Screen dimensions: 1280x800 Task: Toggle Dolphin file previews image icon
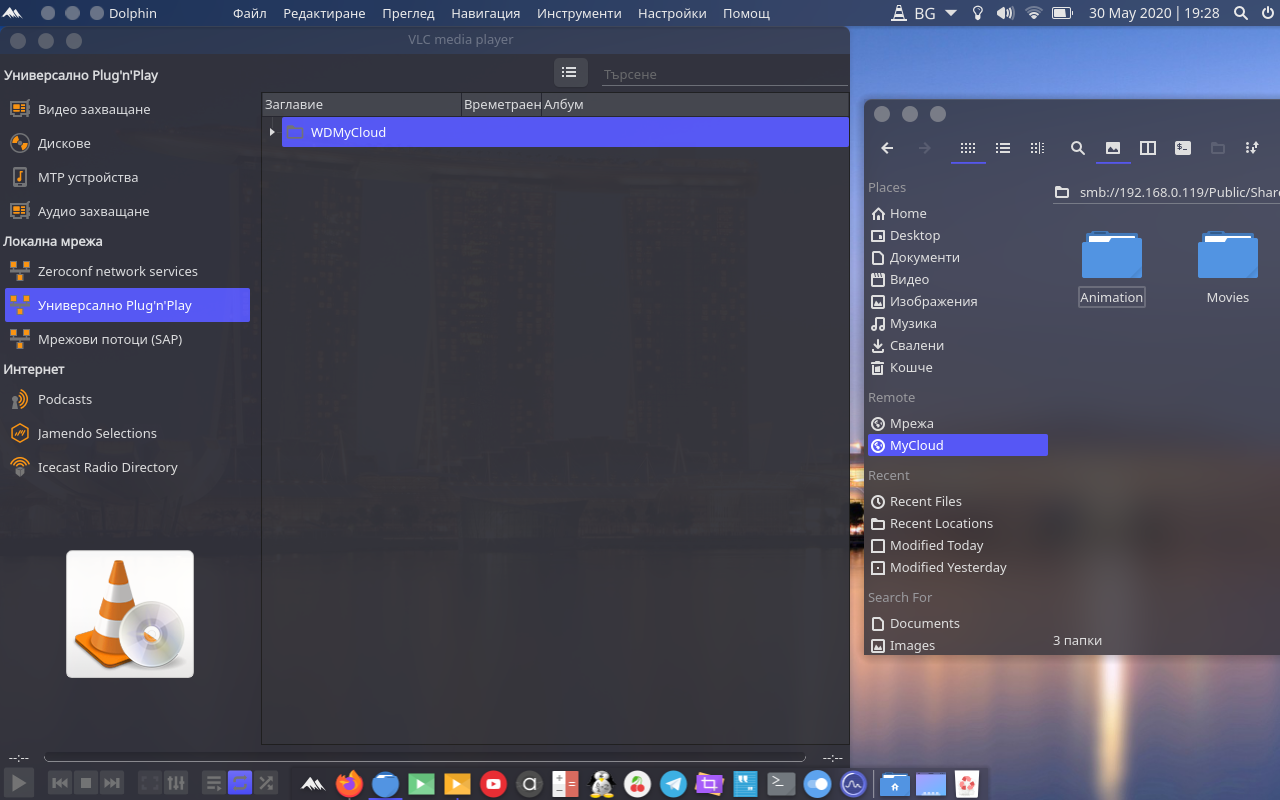(x=1113, y=148)
